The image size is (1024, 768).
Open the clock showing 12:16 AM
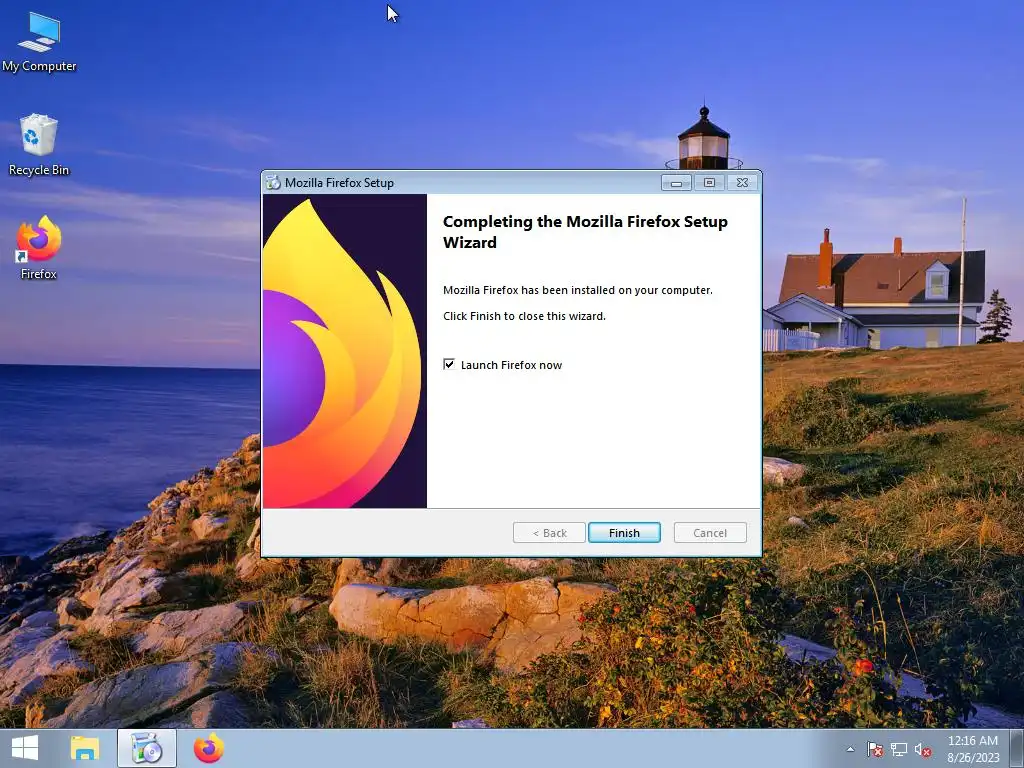(973, 748)
